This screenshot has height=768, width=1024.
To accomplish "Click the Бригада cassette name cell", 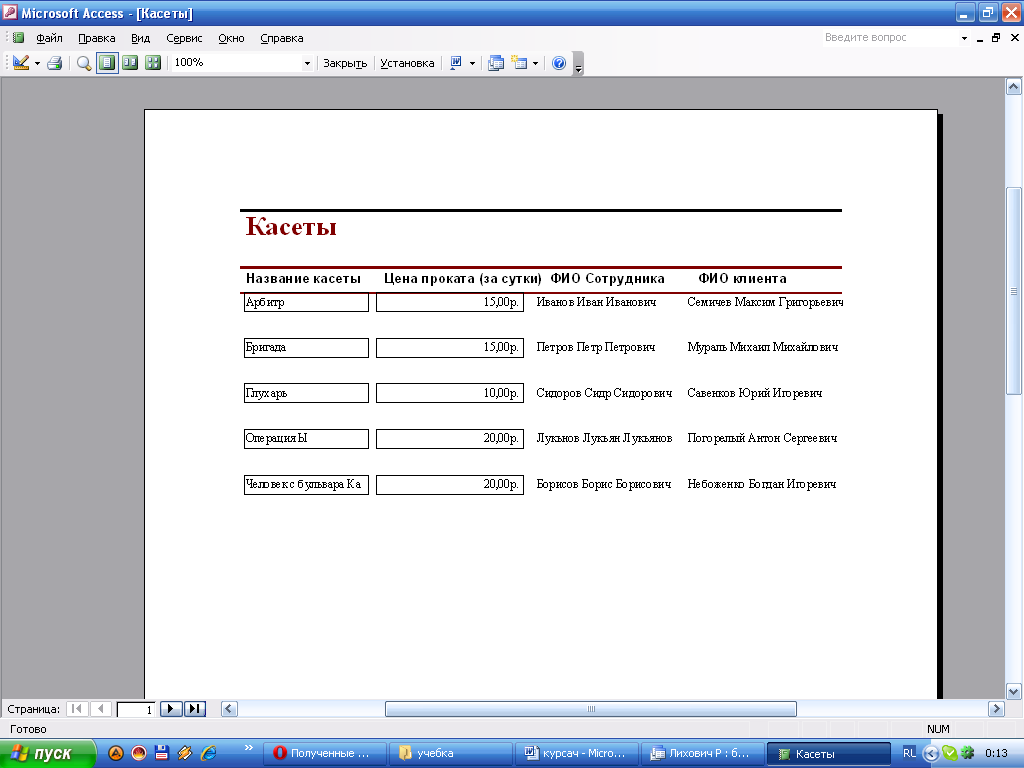I will click(x=306, y=347).
